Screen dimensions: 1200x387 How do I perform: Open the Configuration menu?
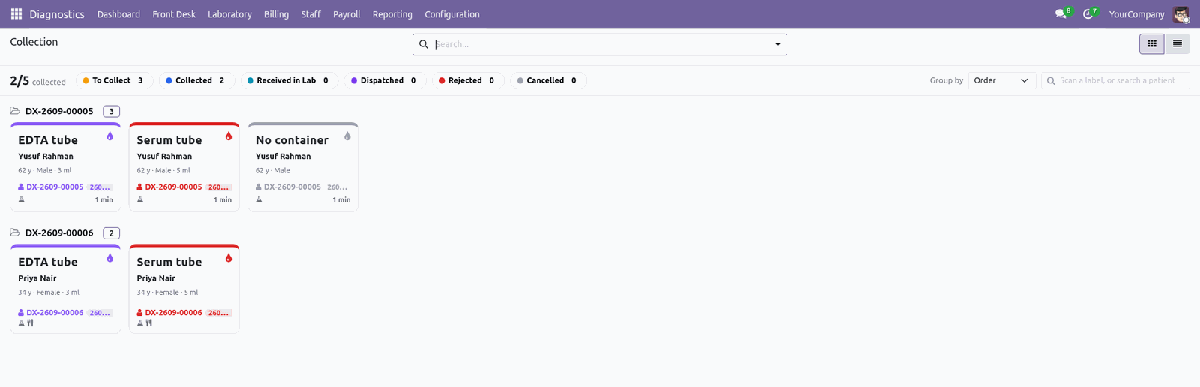click(x=452, y=14)
